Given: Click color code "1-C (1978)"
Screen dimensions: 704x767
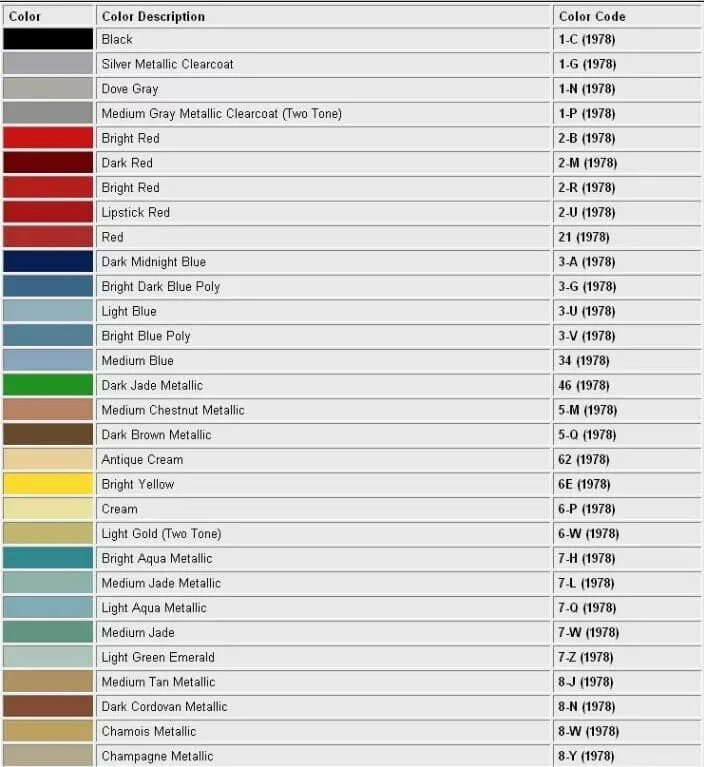Looking at the screenshot, I should click(x=587, y=39).
